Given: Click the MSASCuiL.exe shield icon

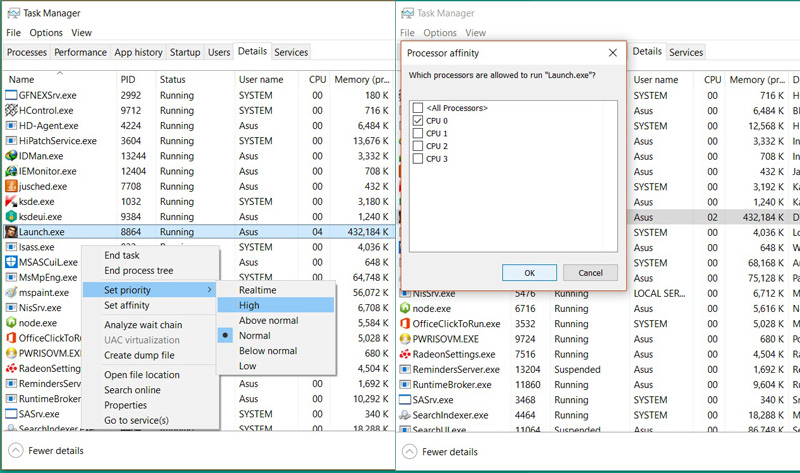Looking at the screenshot, I should [11, 262].
